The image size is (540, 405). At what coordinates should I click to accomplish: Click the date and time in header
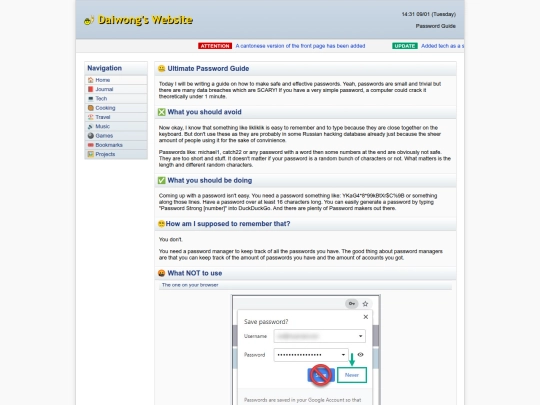429,14
